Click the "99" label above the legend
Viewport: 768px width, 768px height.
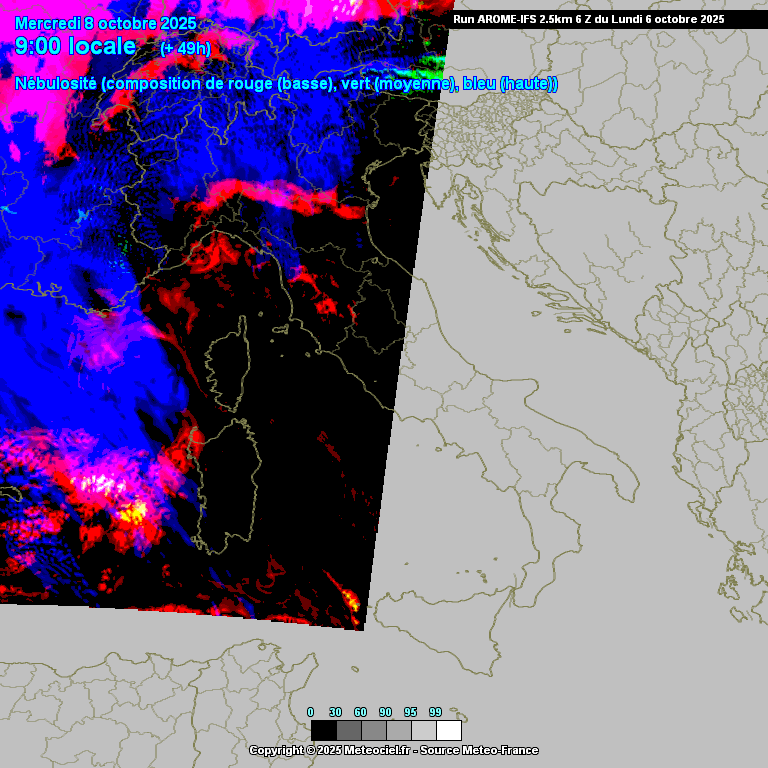[435, 712]
